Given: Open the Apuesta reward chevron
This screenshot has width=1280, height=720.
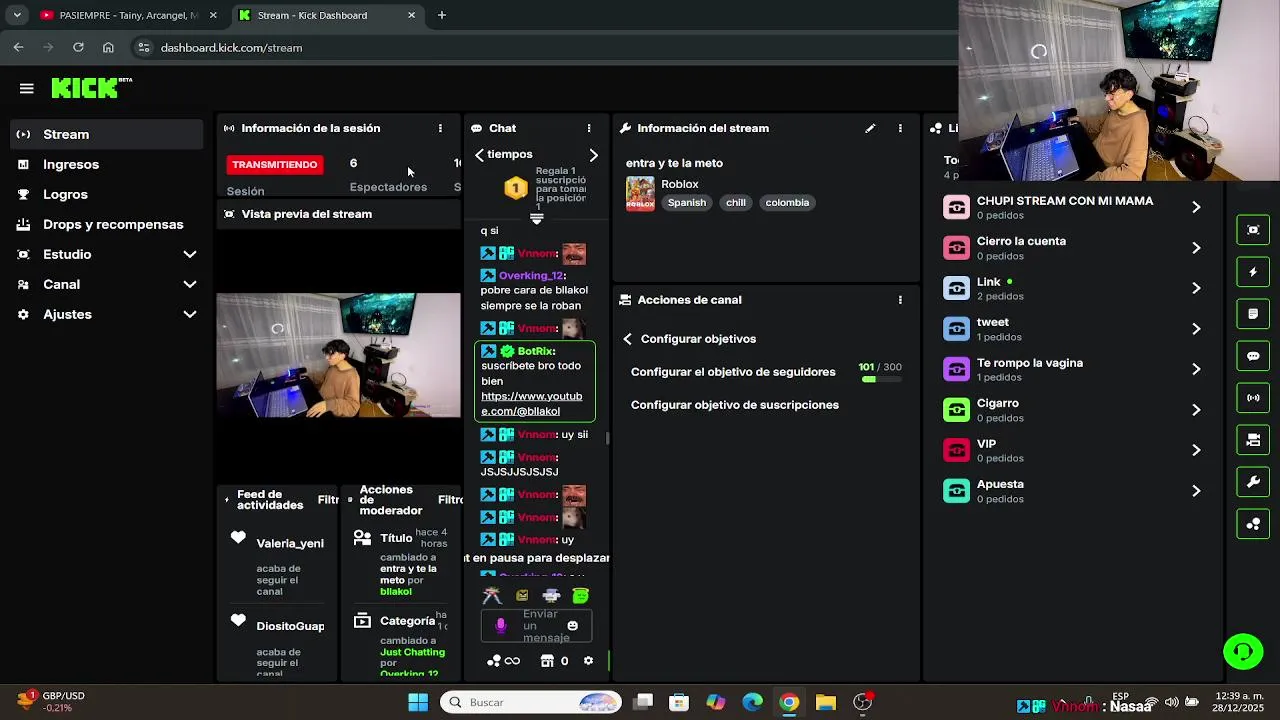Looking at the screenshot, I should [x=1196, y=491].
